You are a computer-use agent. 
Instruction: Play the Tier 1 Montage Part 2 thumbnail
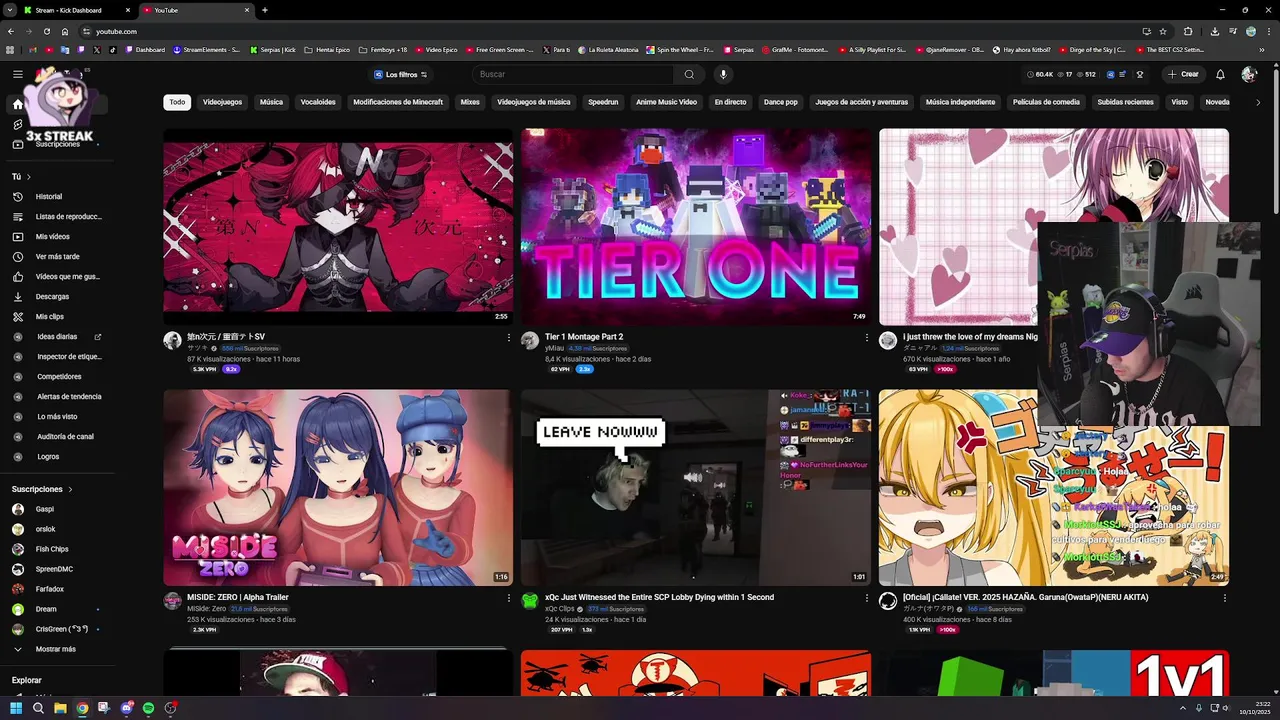point(696,226)
